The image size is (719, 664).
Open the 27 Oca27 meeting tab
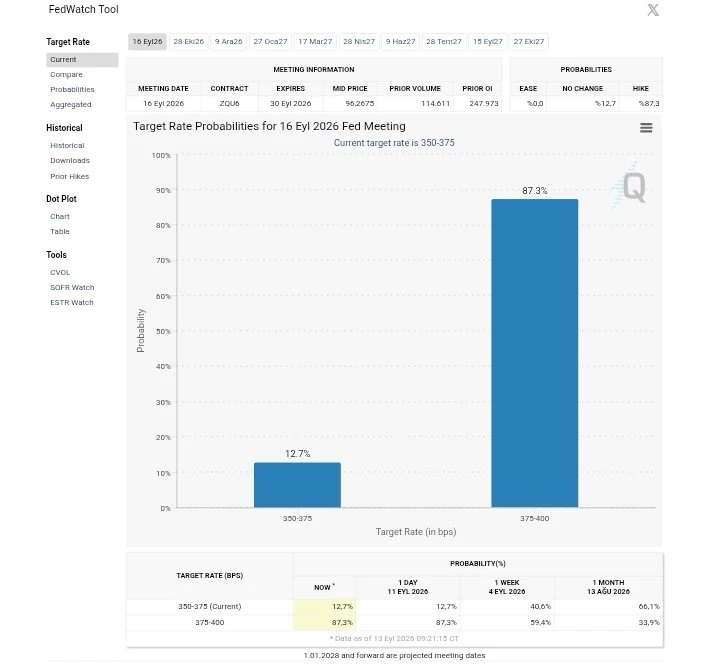pyautogui.click(x=270, y=42)
